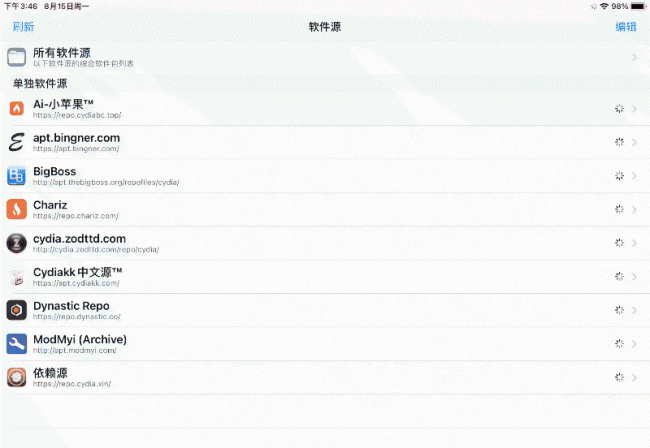The width and height of the screenshot is (650, 448).
Task: Tap the 98% battery percentage
Action: [x=620, y=6]
